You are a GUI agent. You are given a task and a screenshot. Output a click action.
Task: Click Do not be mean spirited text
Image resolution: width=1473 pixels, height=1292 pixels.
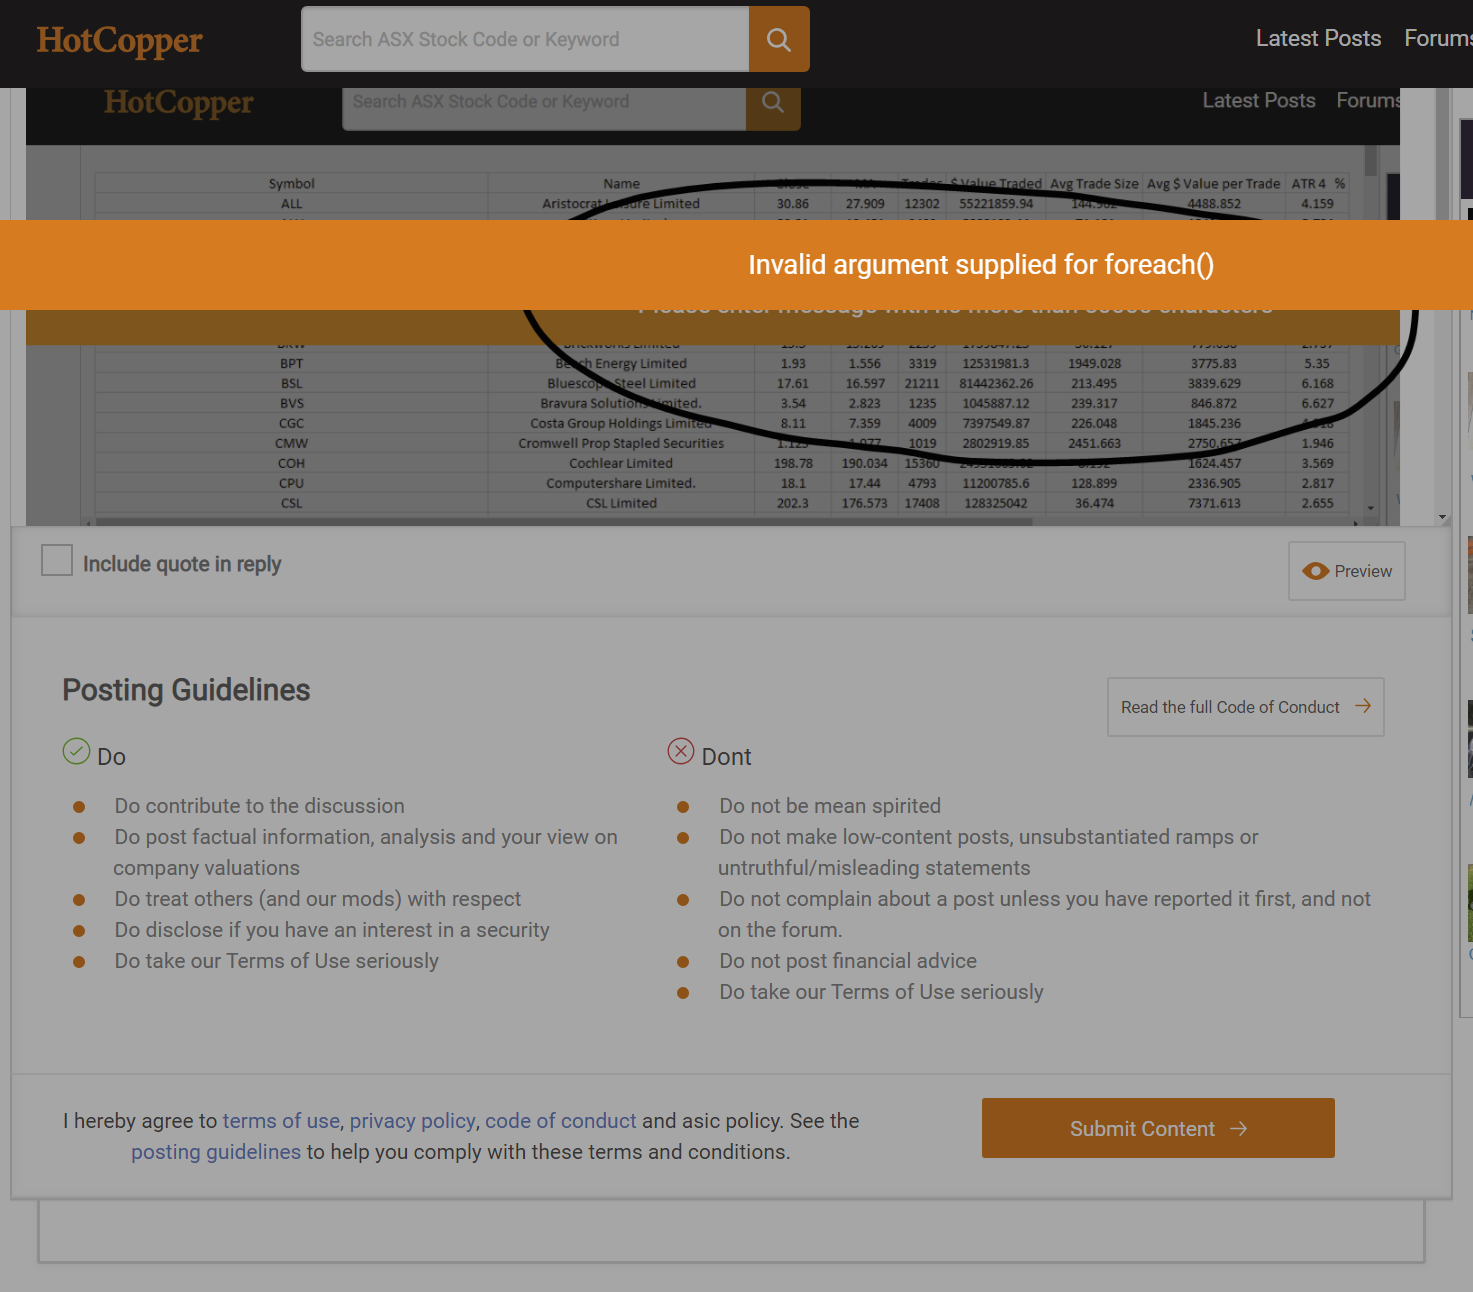coord(830,806)
